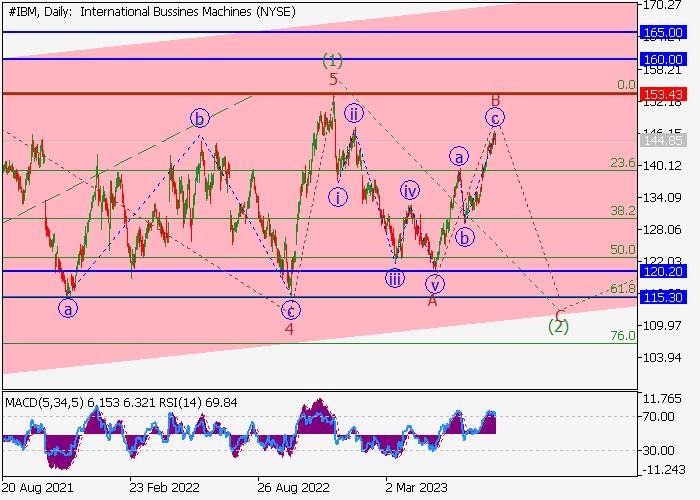Click the 109.97 price axis value

[x=662, y=325]
